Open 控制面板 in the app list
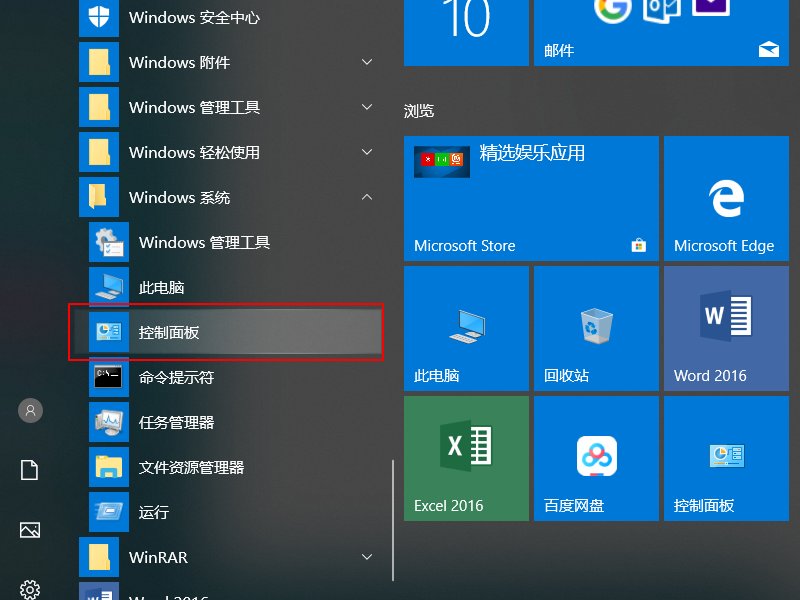This screenshot has height=600, width=800. [x=225, y=332]
